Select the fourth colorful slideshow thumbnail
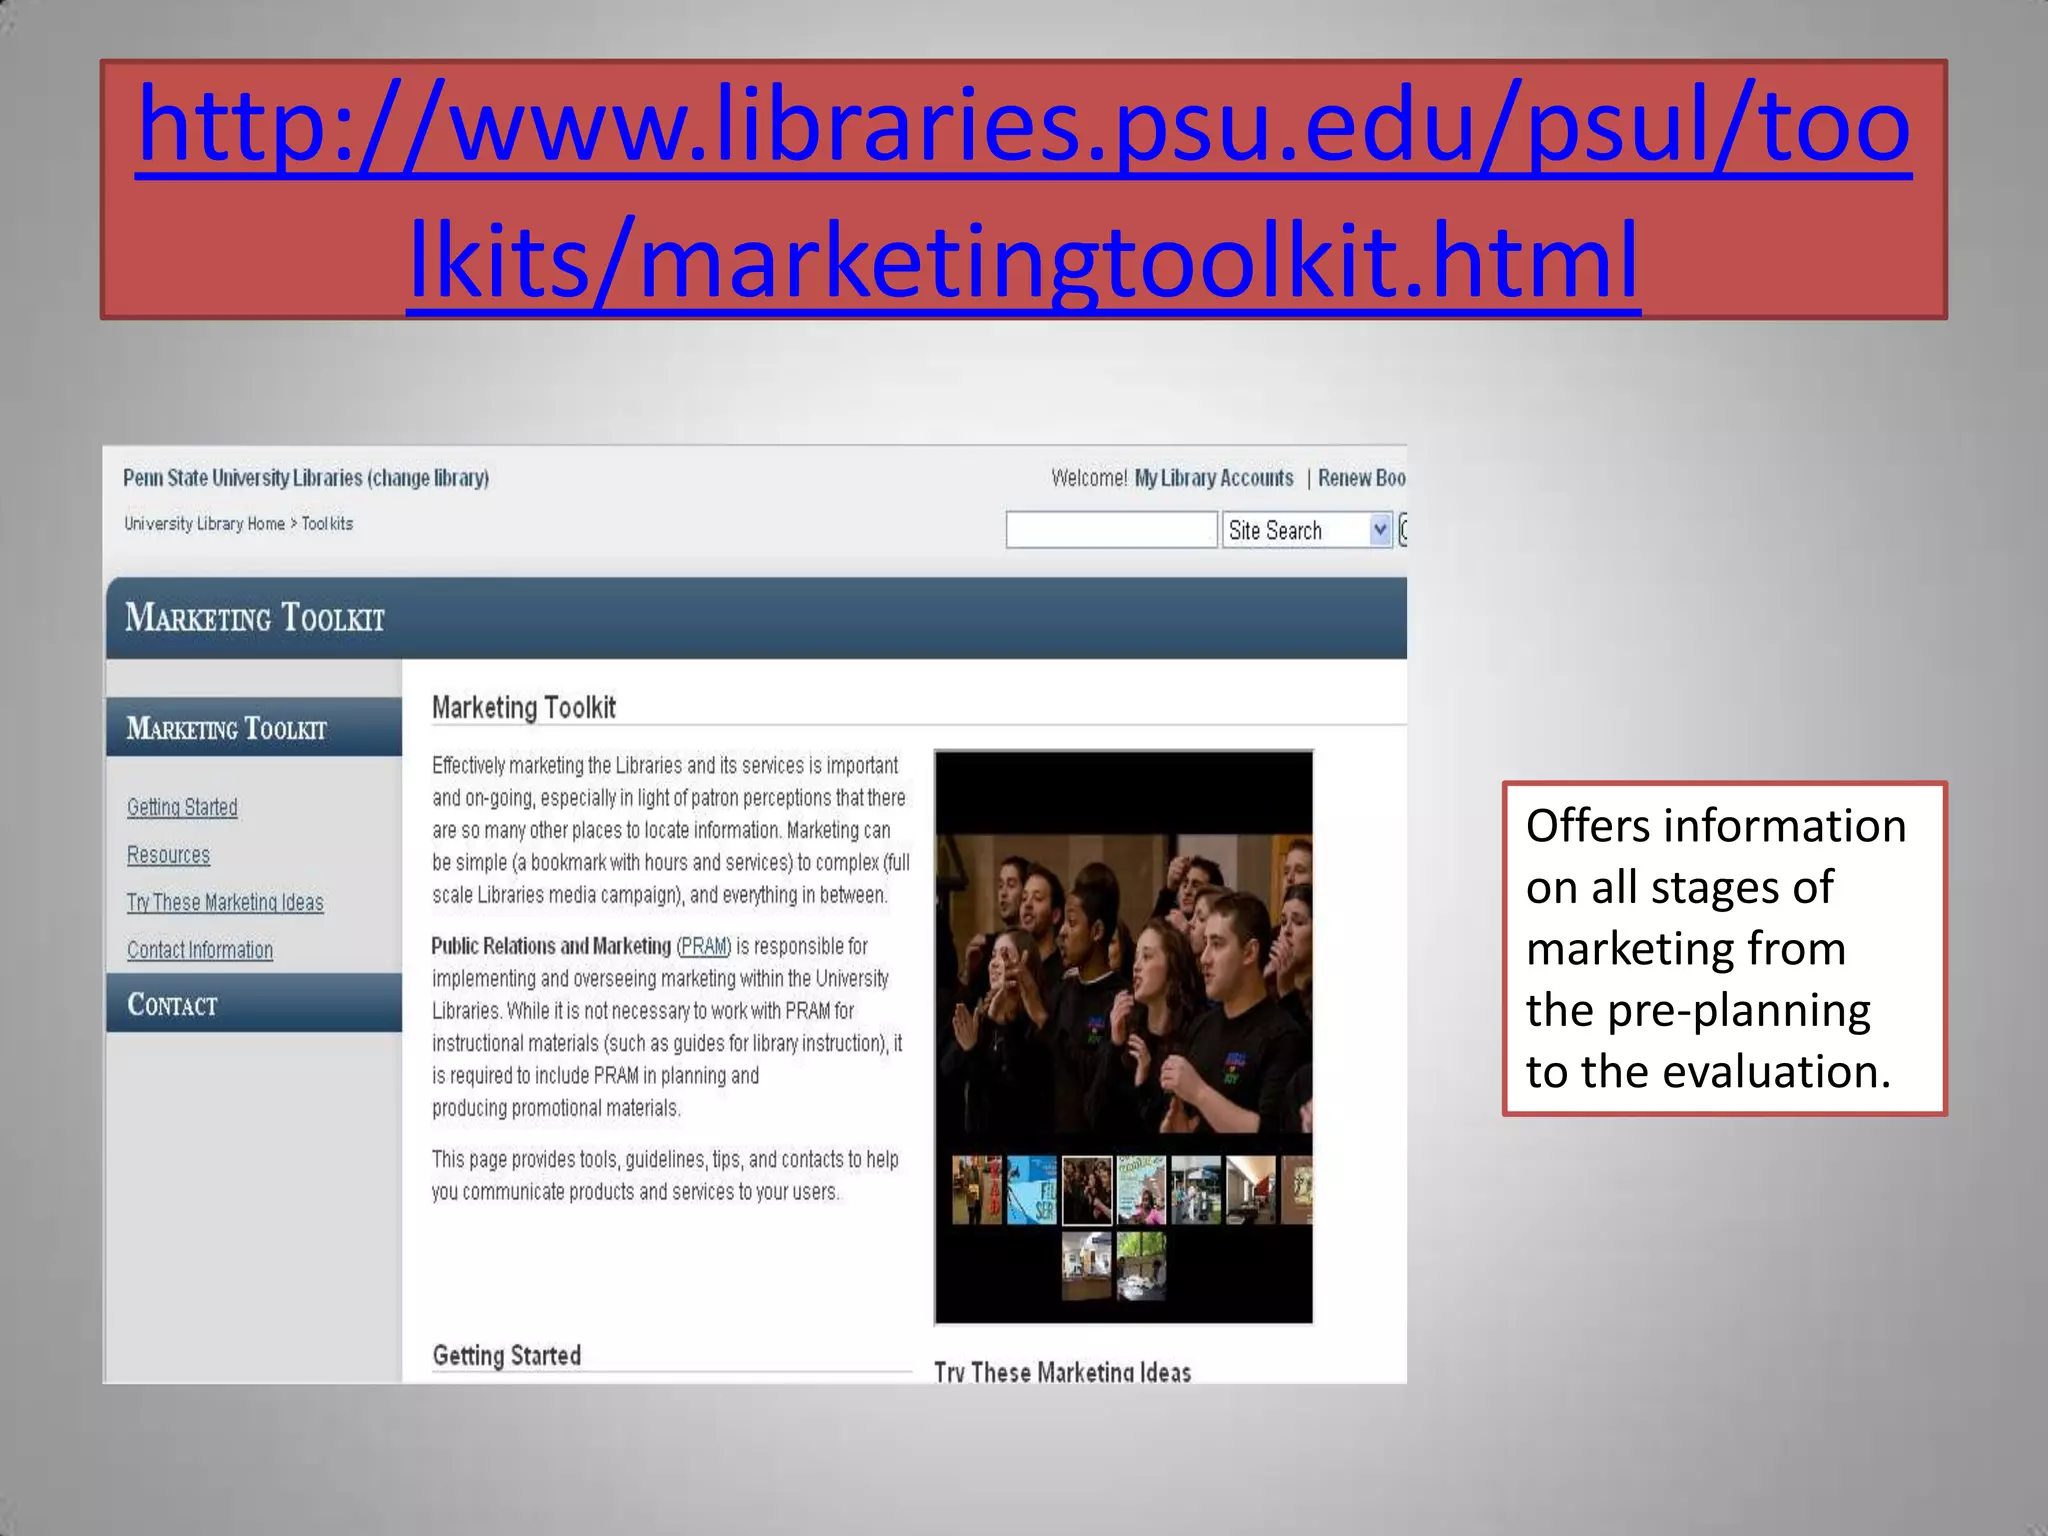The height and width of the screenshot is (1536, 2048). click(1141, 1190)
